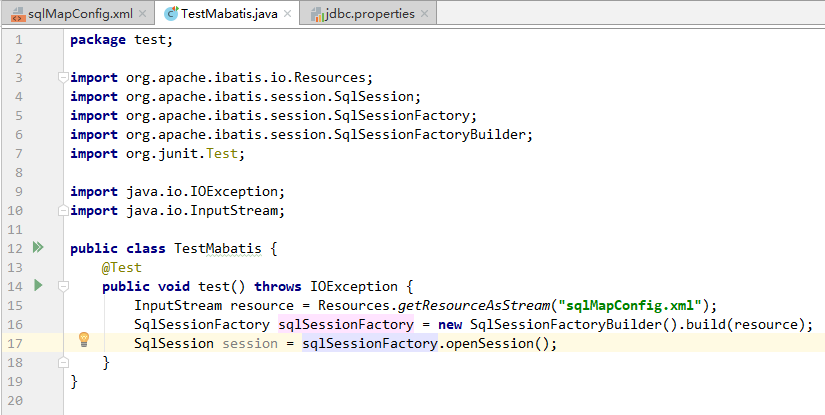
Task: Click the InputStream type on line 15
Action: tap(178, 306)
